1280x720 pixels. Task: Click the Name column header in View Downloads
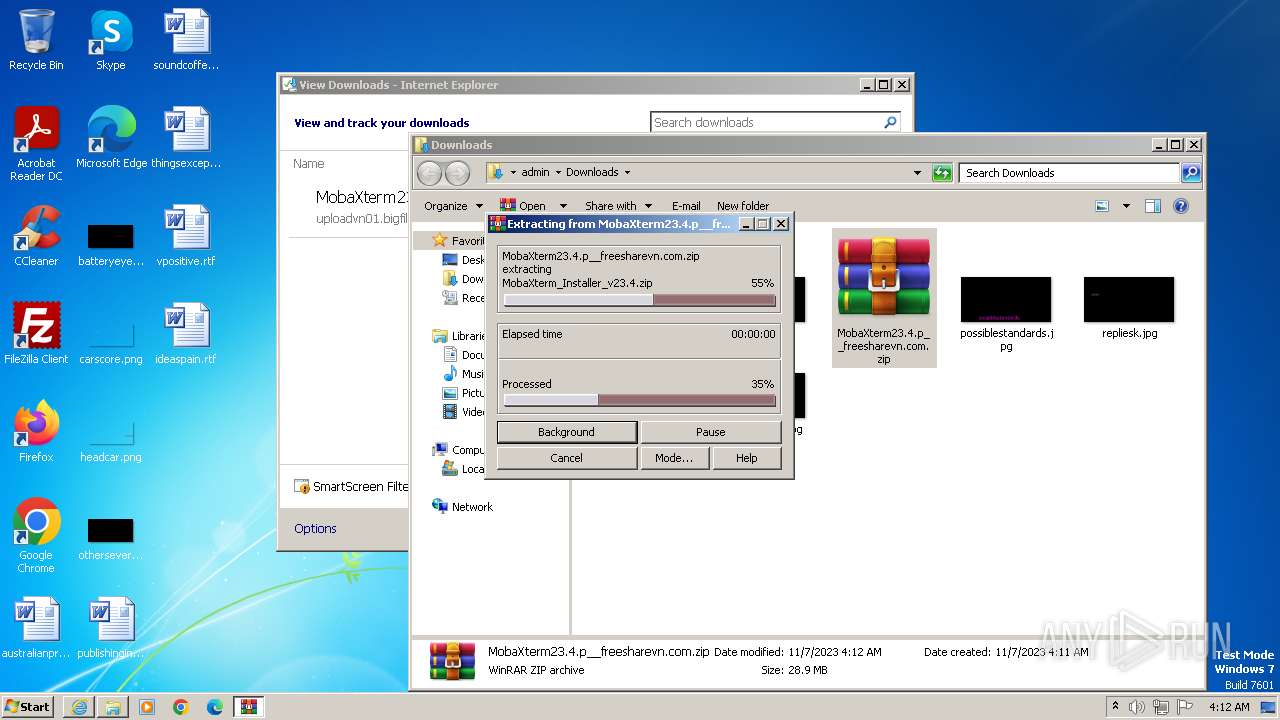point(308,163)
